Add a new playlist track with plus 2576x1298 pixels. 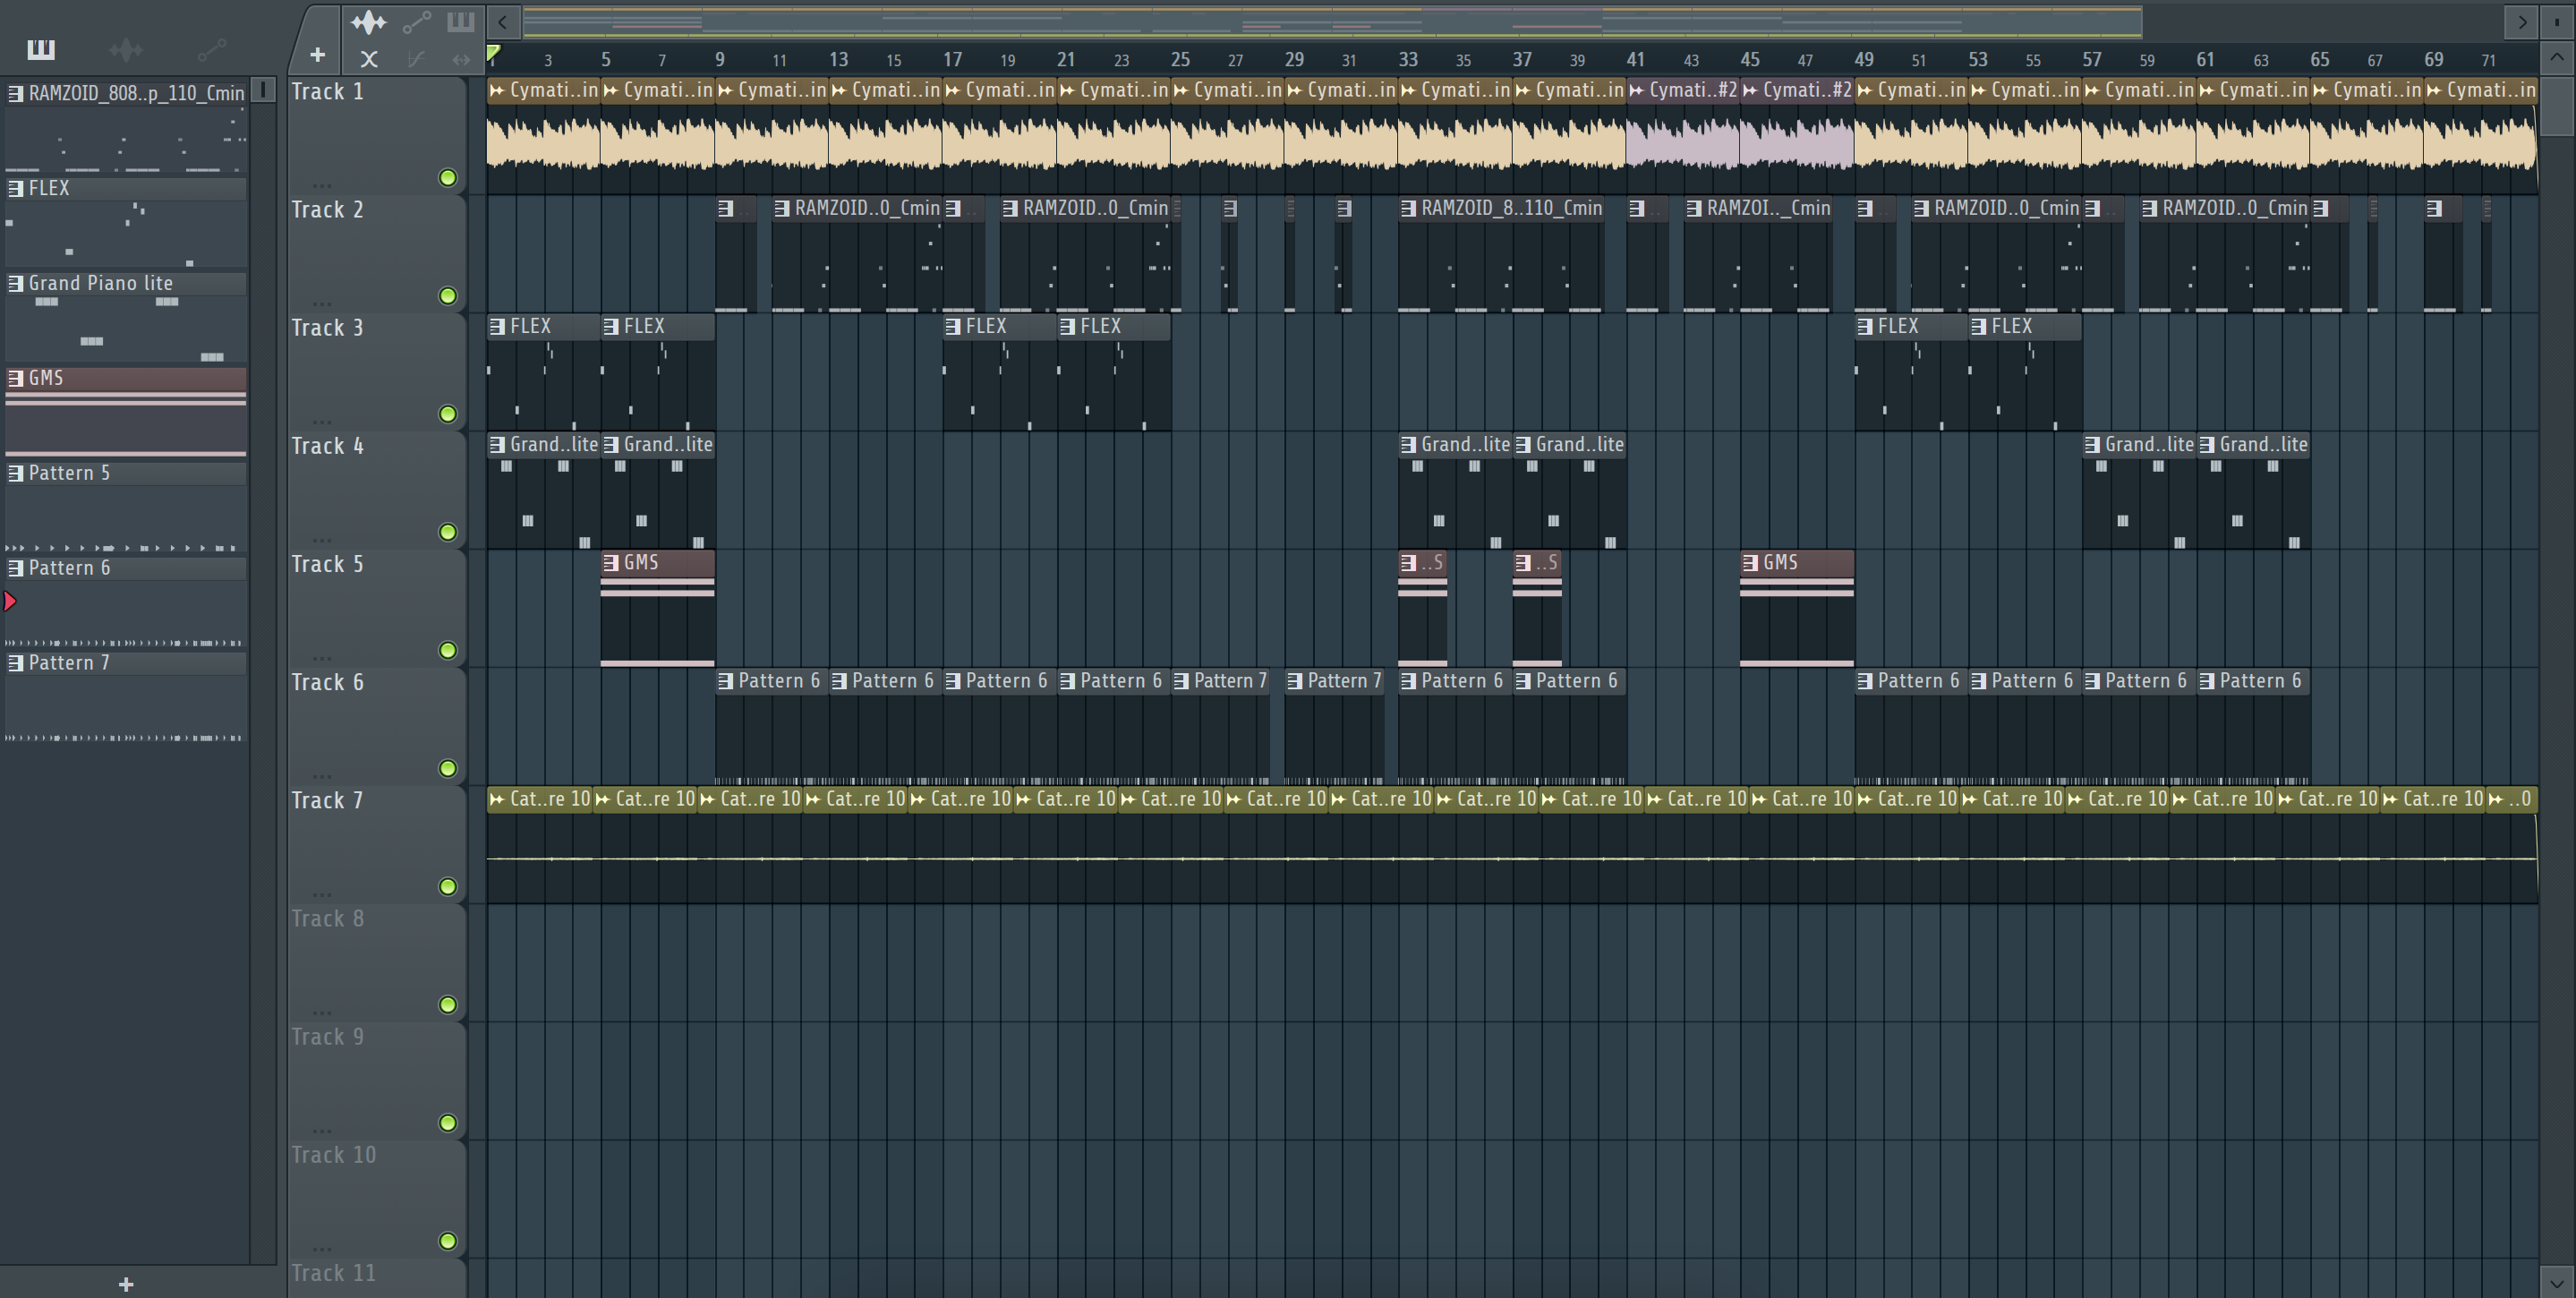[317, 56]
